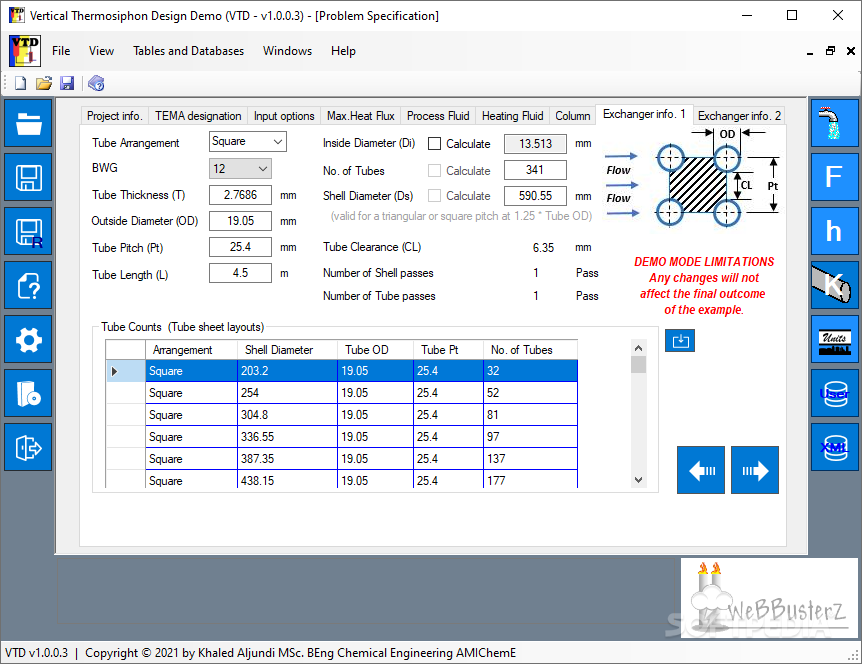Click the left sidebar Save disk button
Viewport: 862px width, 664px height.
(x=28, y=177)
